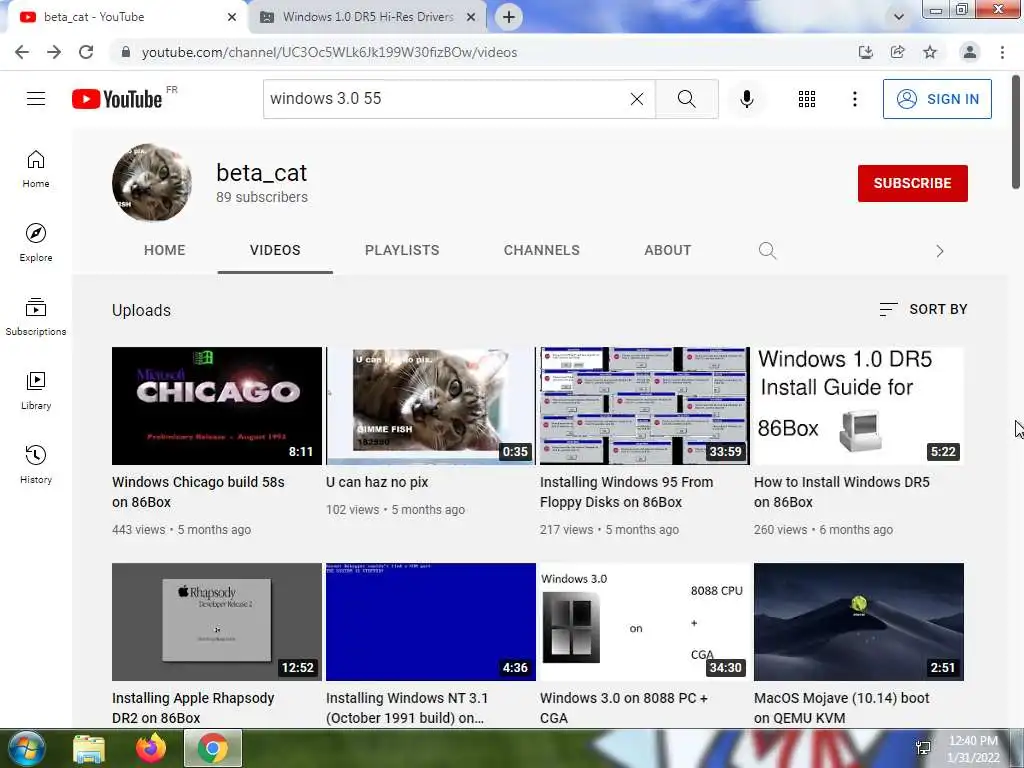Image resolution: width=1024 pixels, height=768 pixels.
Task: Open YouTube settings three-dot menu
Action: 855,99
